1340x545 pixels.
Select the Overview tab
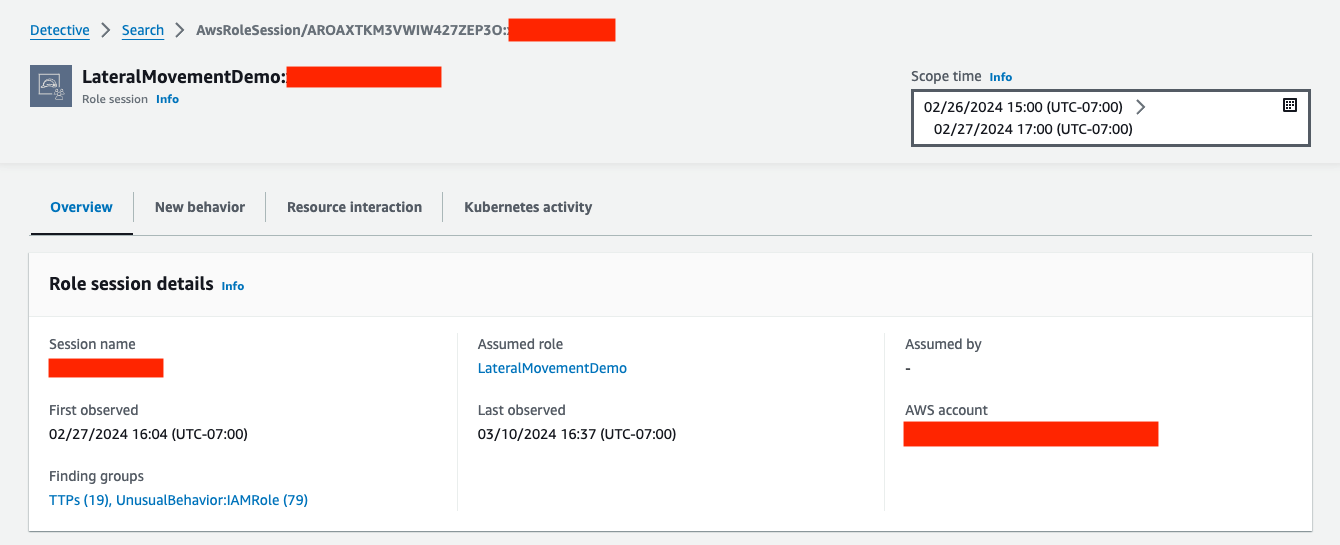(82, 207)
